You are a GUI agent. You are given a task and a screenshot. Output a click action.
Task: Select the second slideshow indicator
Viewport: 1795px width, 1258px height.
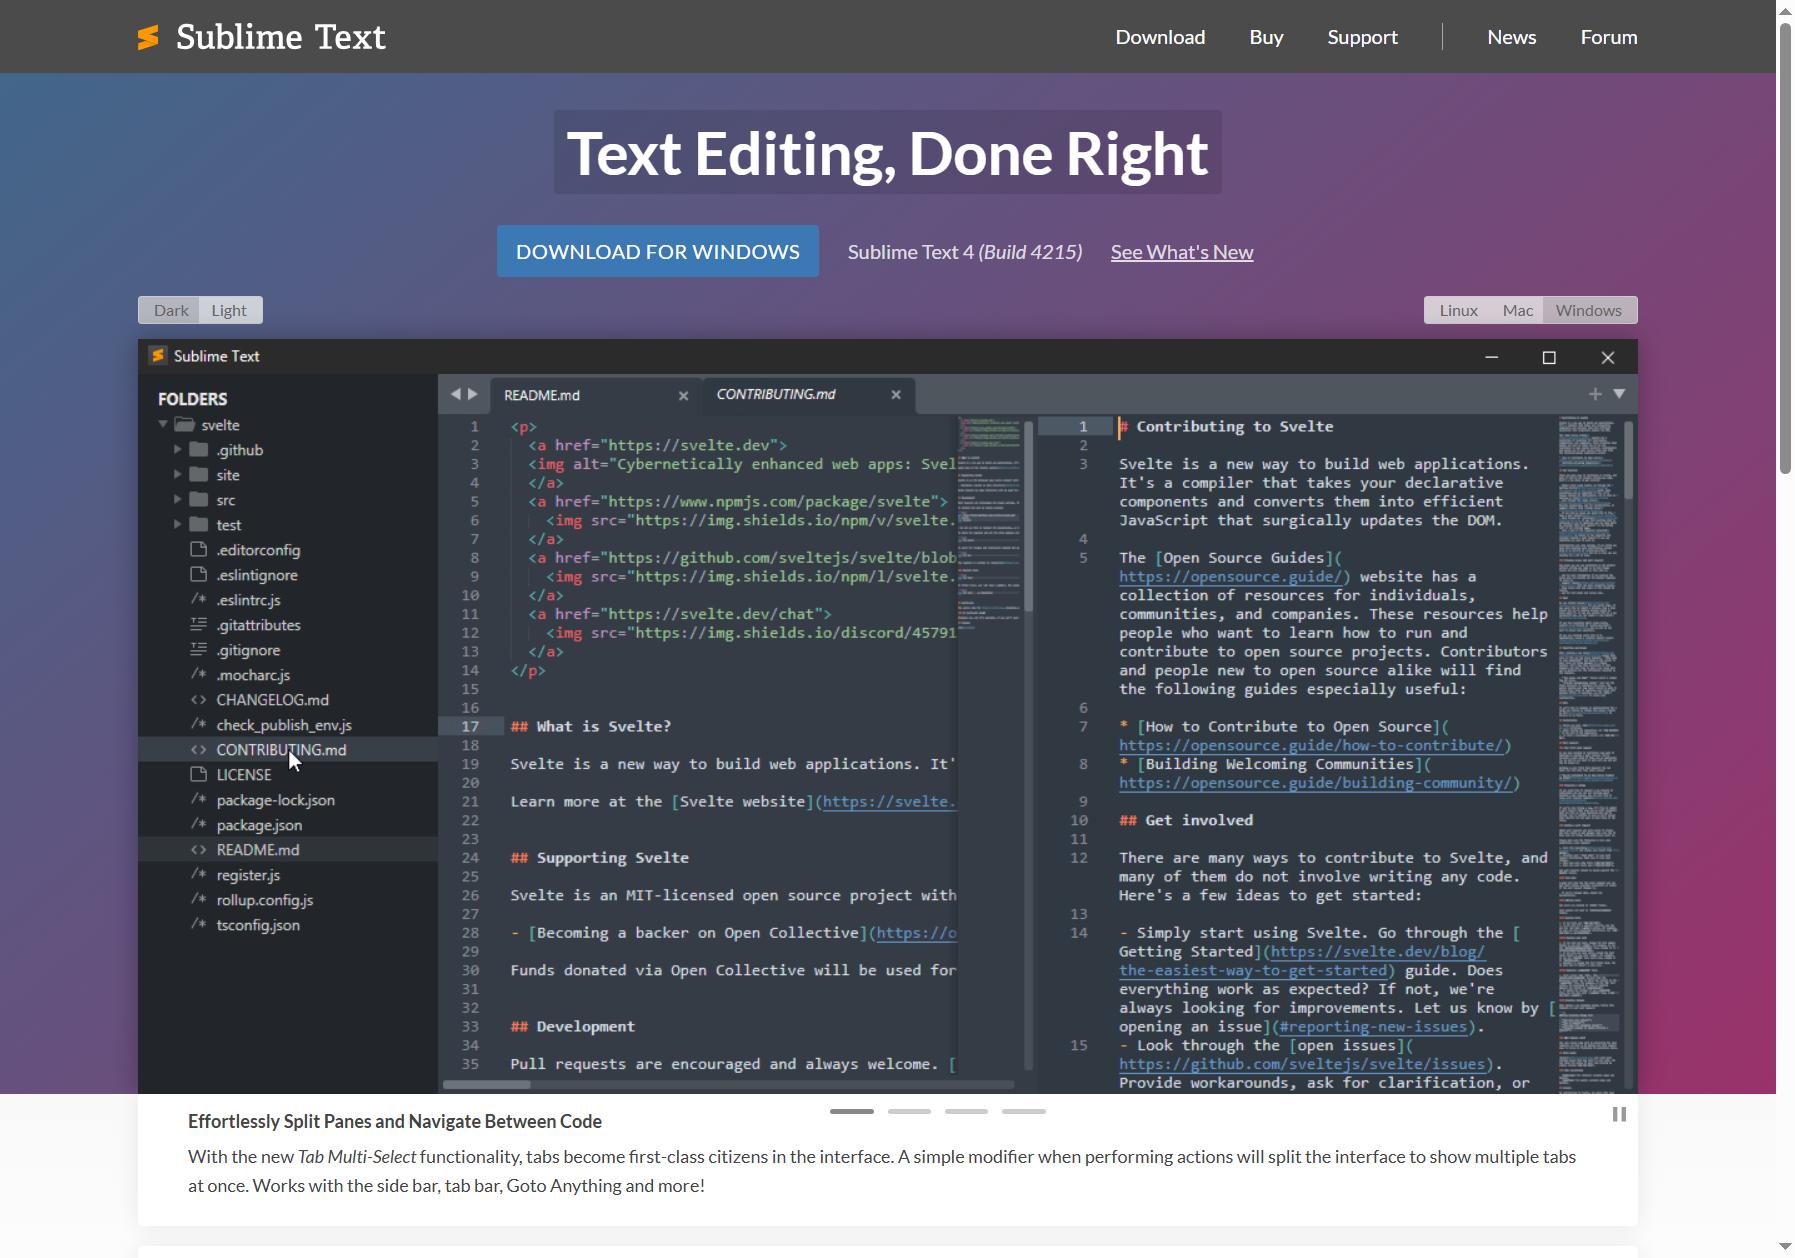(x=909, y=1111)
